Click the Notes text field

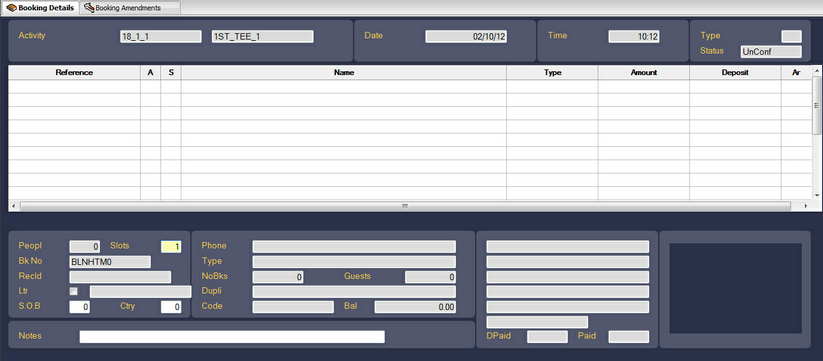[232, 337]
